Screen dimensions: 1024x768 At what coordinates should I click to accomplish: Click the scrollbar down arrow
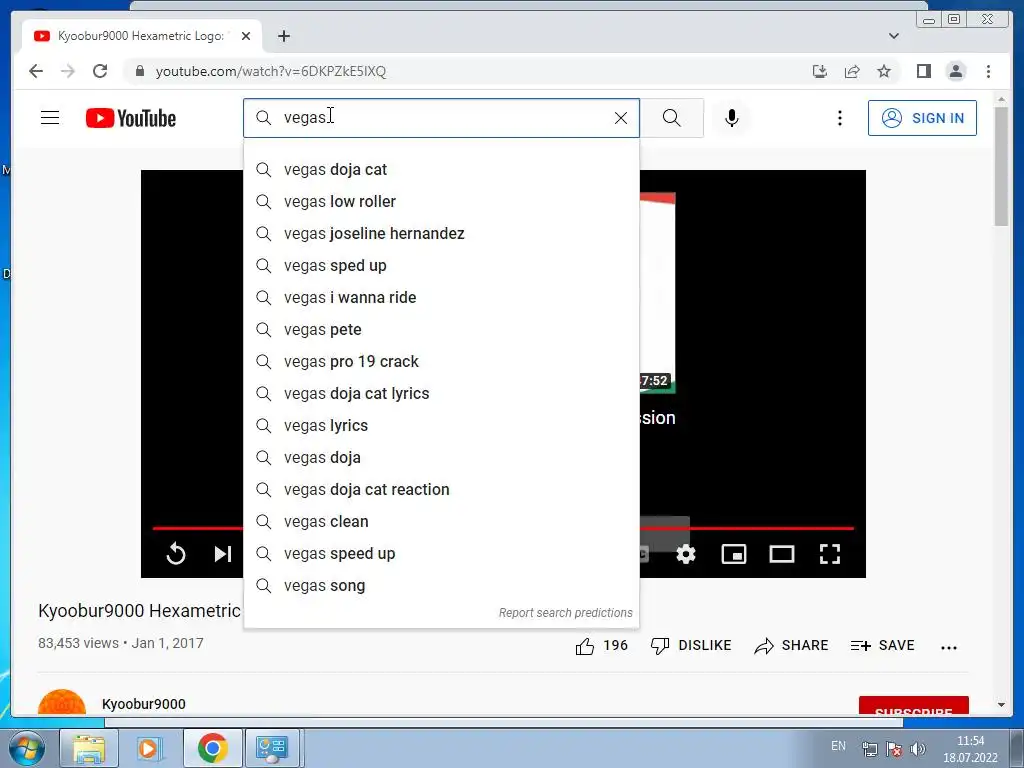1001,705
